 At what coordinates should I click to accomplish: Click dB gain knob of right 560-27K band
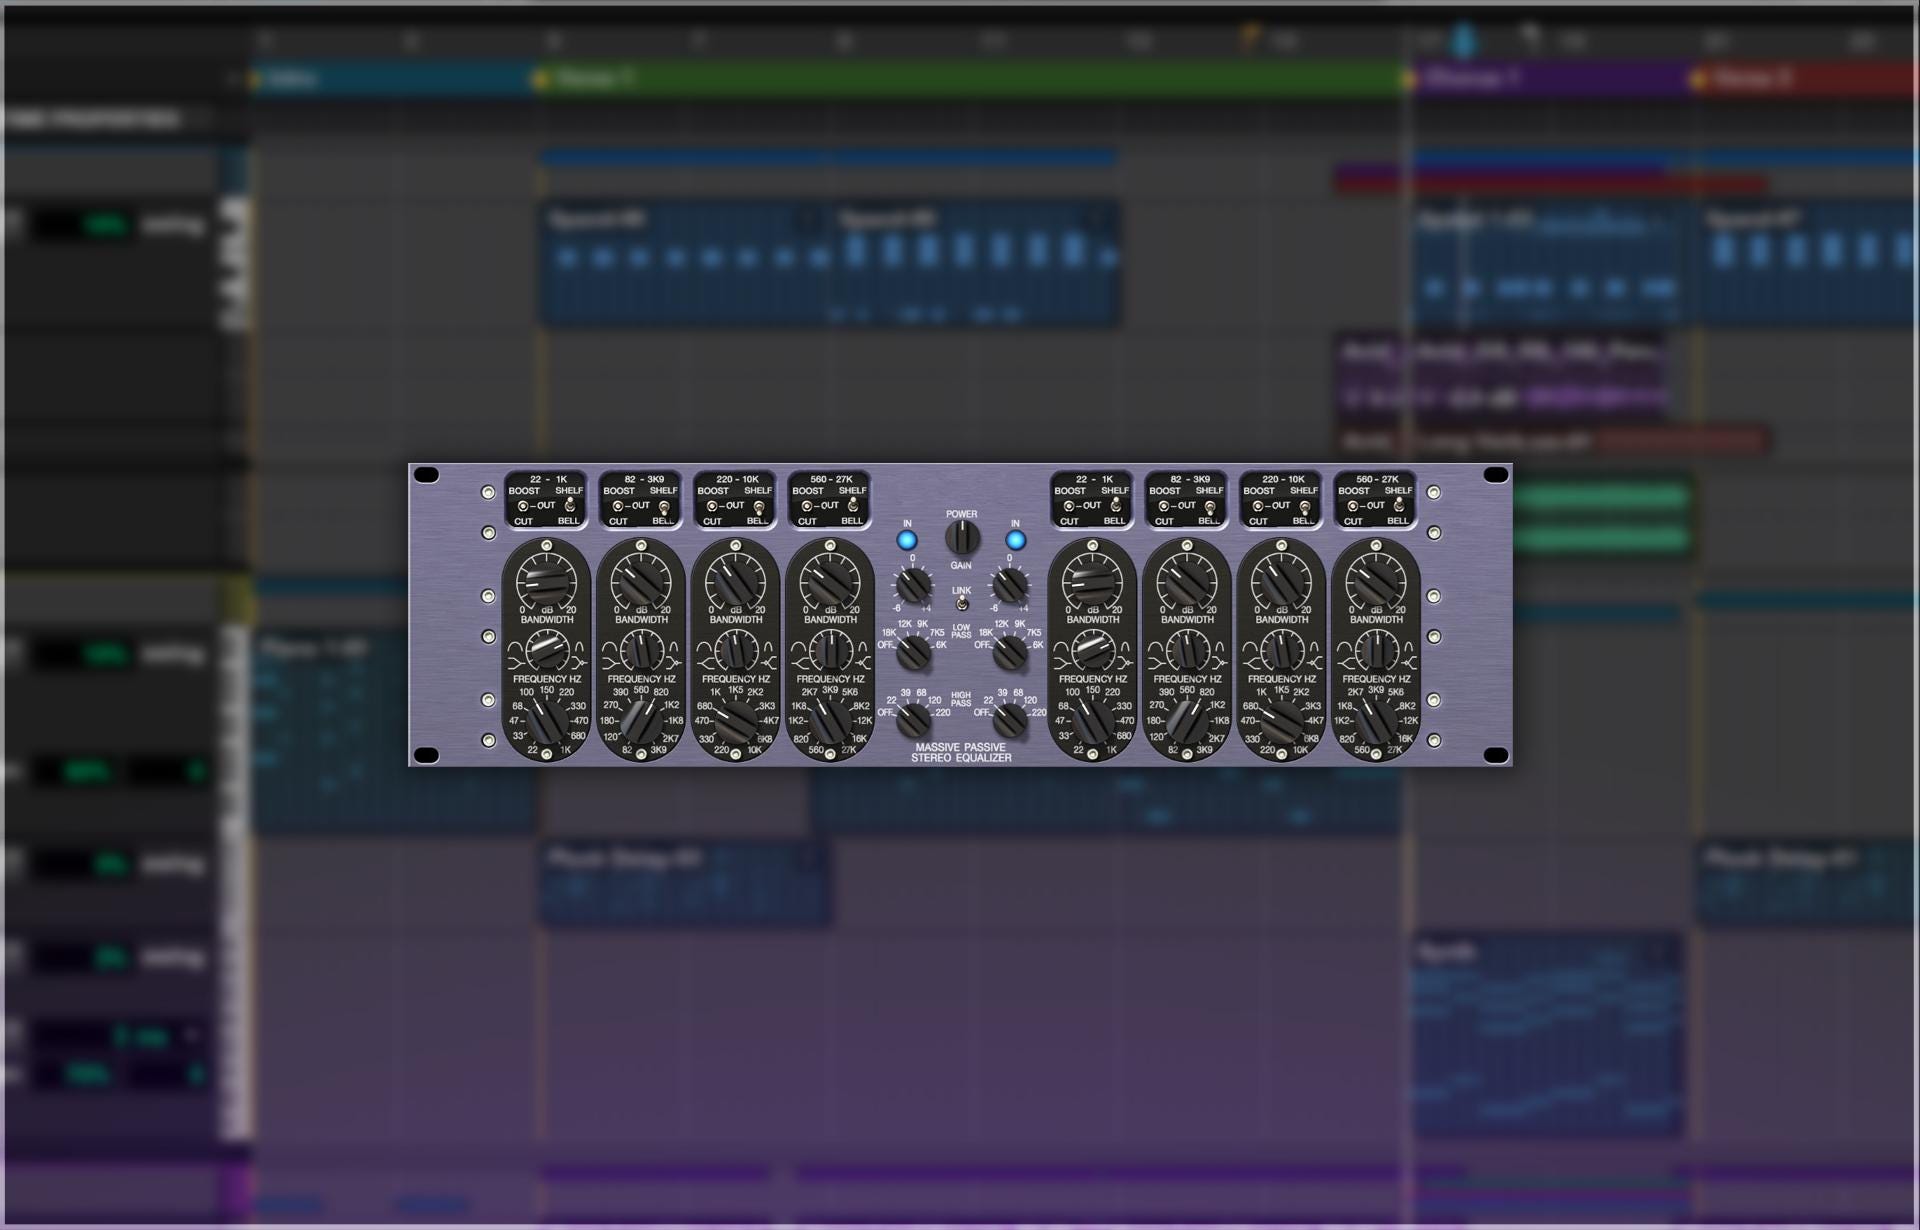coord(1376,581)
